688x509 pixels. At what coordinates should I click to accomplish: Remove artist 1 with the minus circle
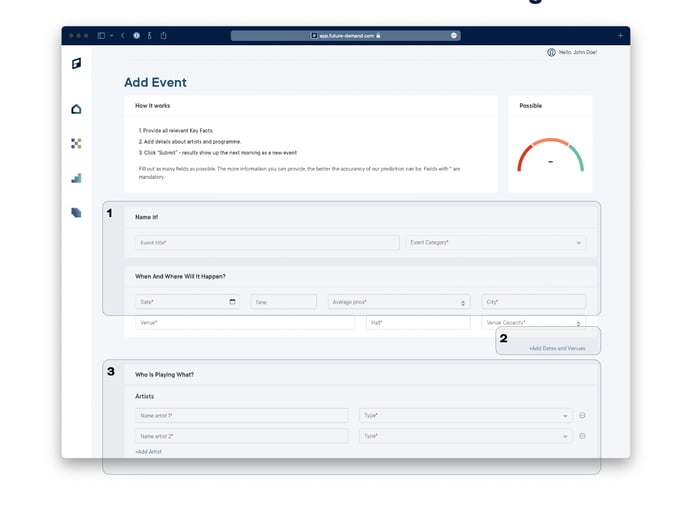582,415
